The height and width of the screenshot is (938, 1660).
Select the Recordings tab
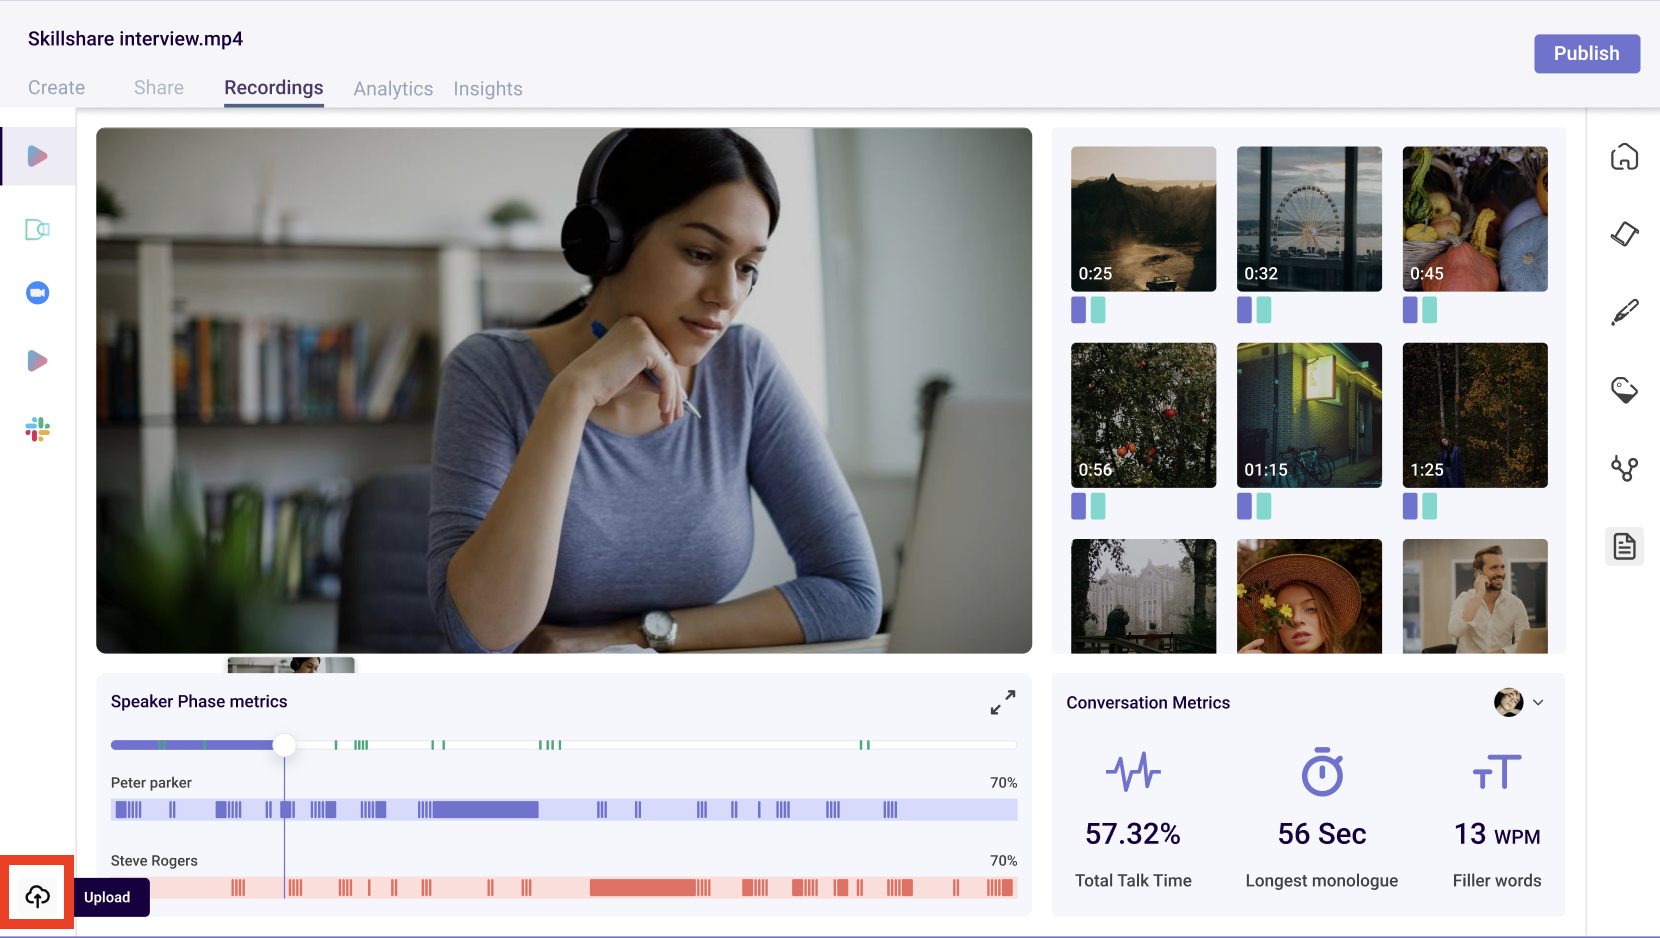pyautogui.click(x=274, y=87)
